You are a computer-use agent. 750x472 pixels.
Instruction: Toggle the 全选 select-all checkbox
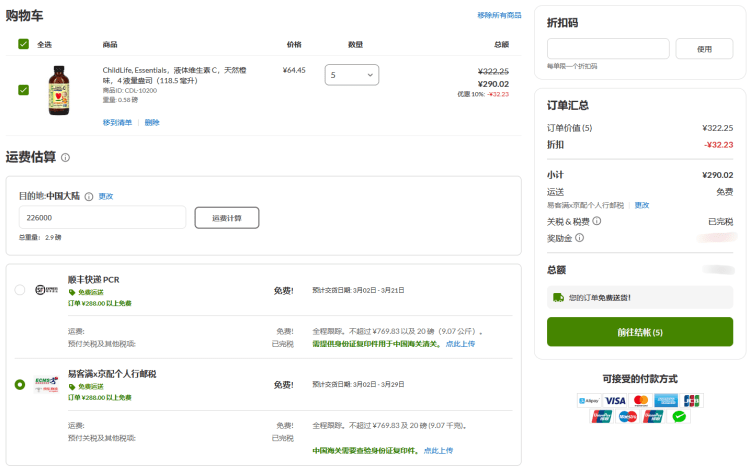click(x=23, y=44)
